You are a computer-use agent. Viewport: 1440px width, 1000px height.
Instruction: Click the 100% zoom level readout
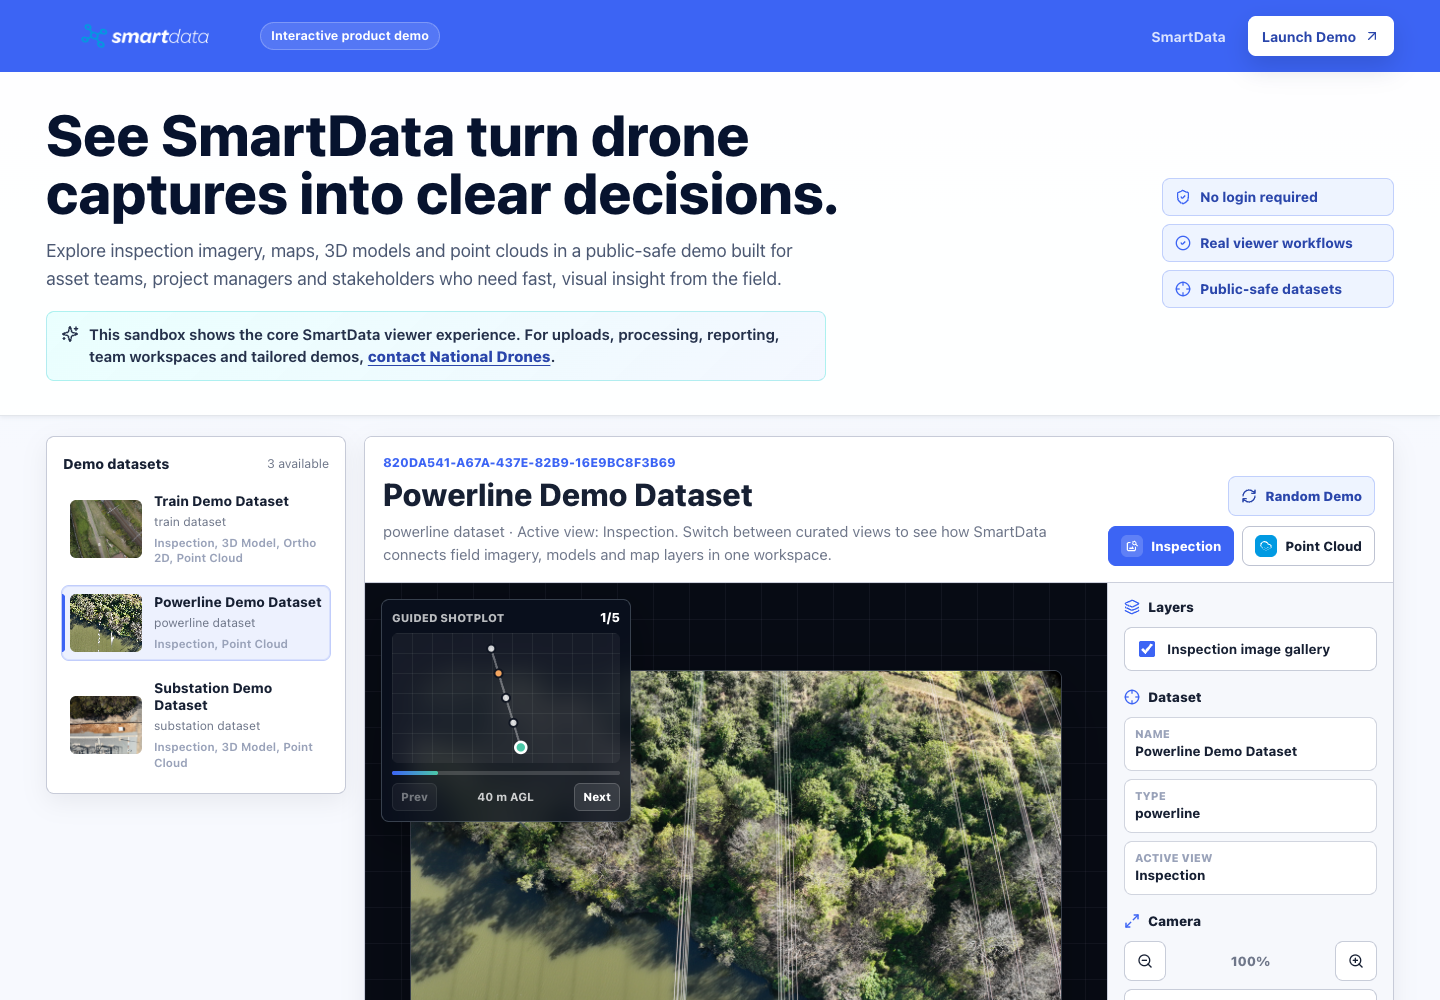[1250, 961]
